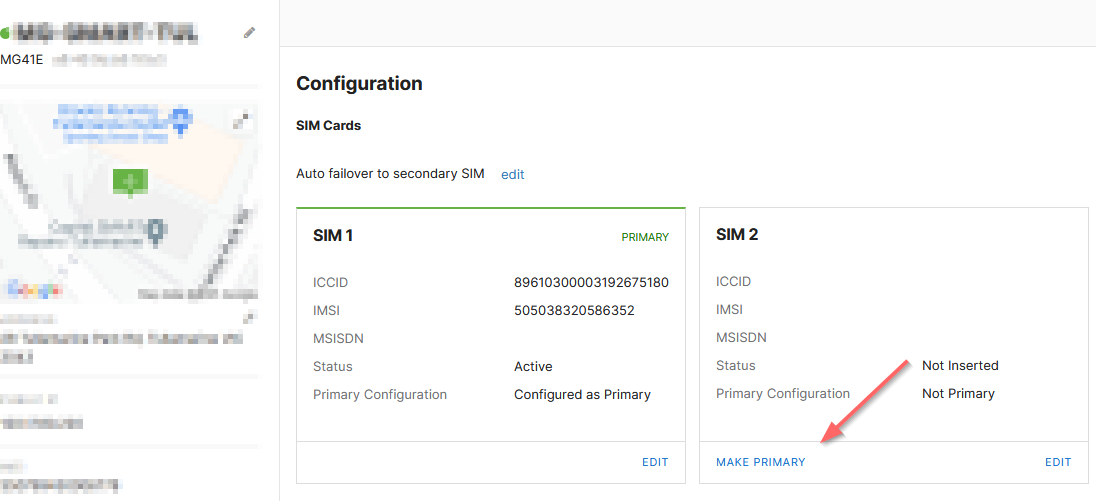Open EDIT for SIM 1
Viewport: 1096px width, 501px height.
(655, 462)
